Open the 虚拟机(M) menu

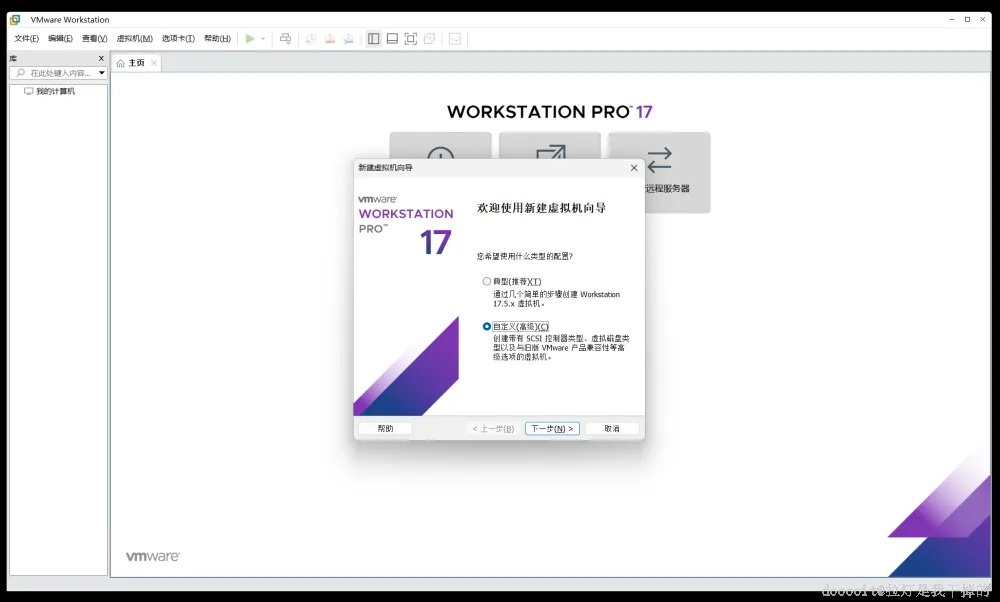pos(135,39)
